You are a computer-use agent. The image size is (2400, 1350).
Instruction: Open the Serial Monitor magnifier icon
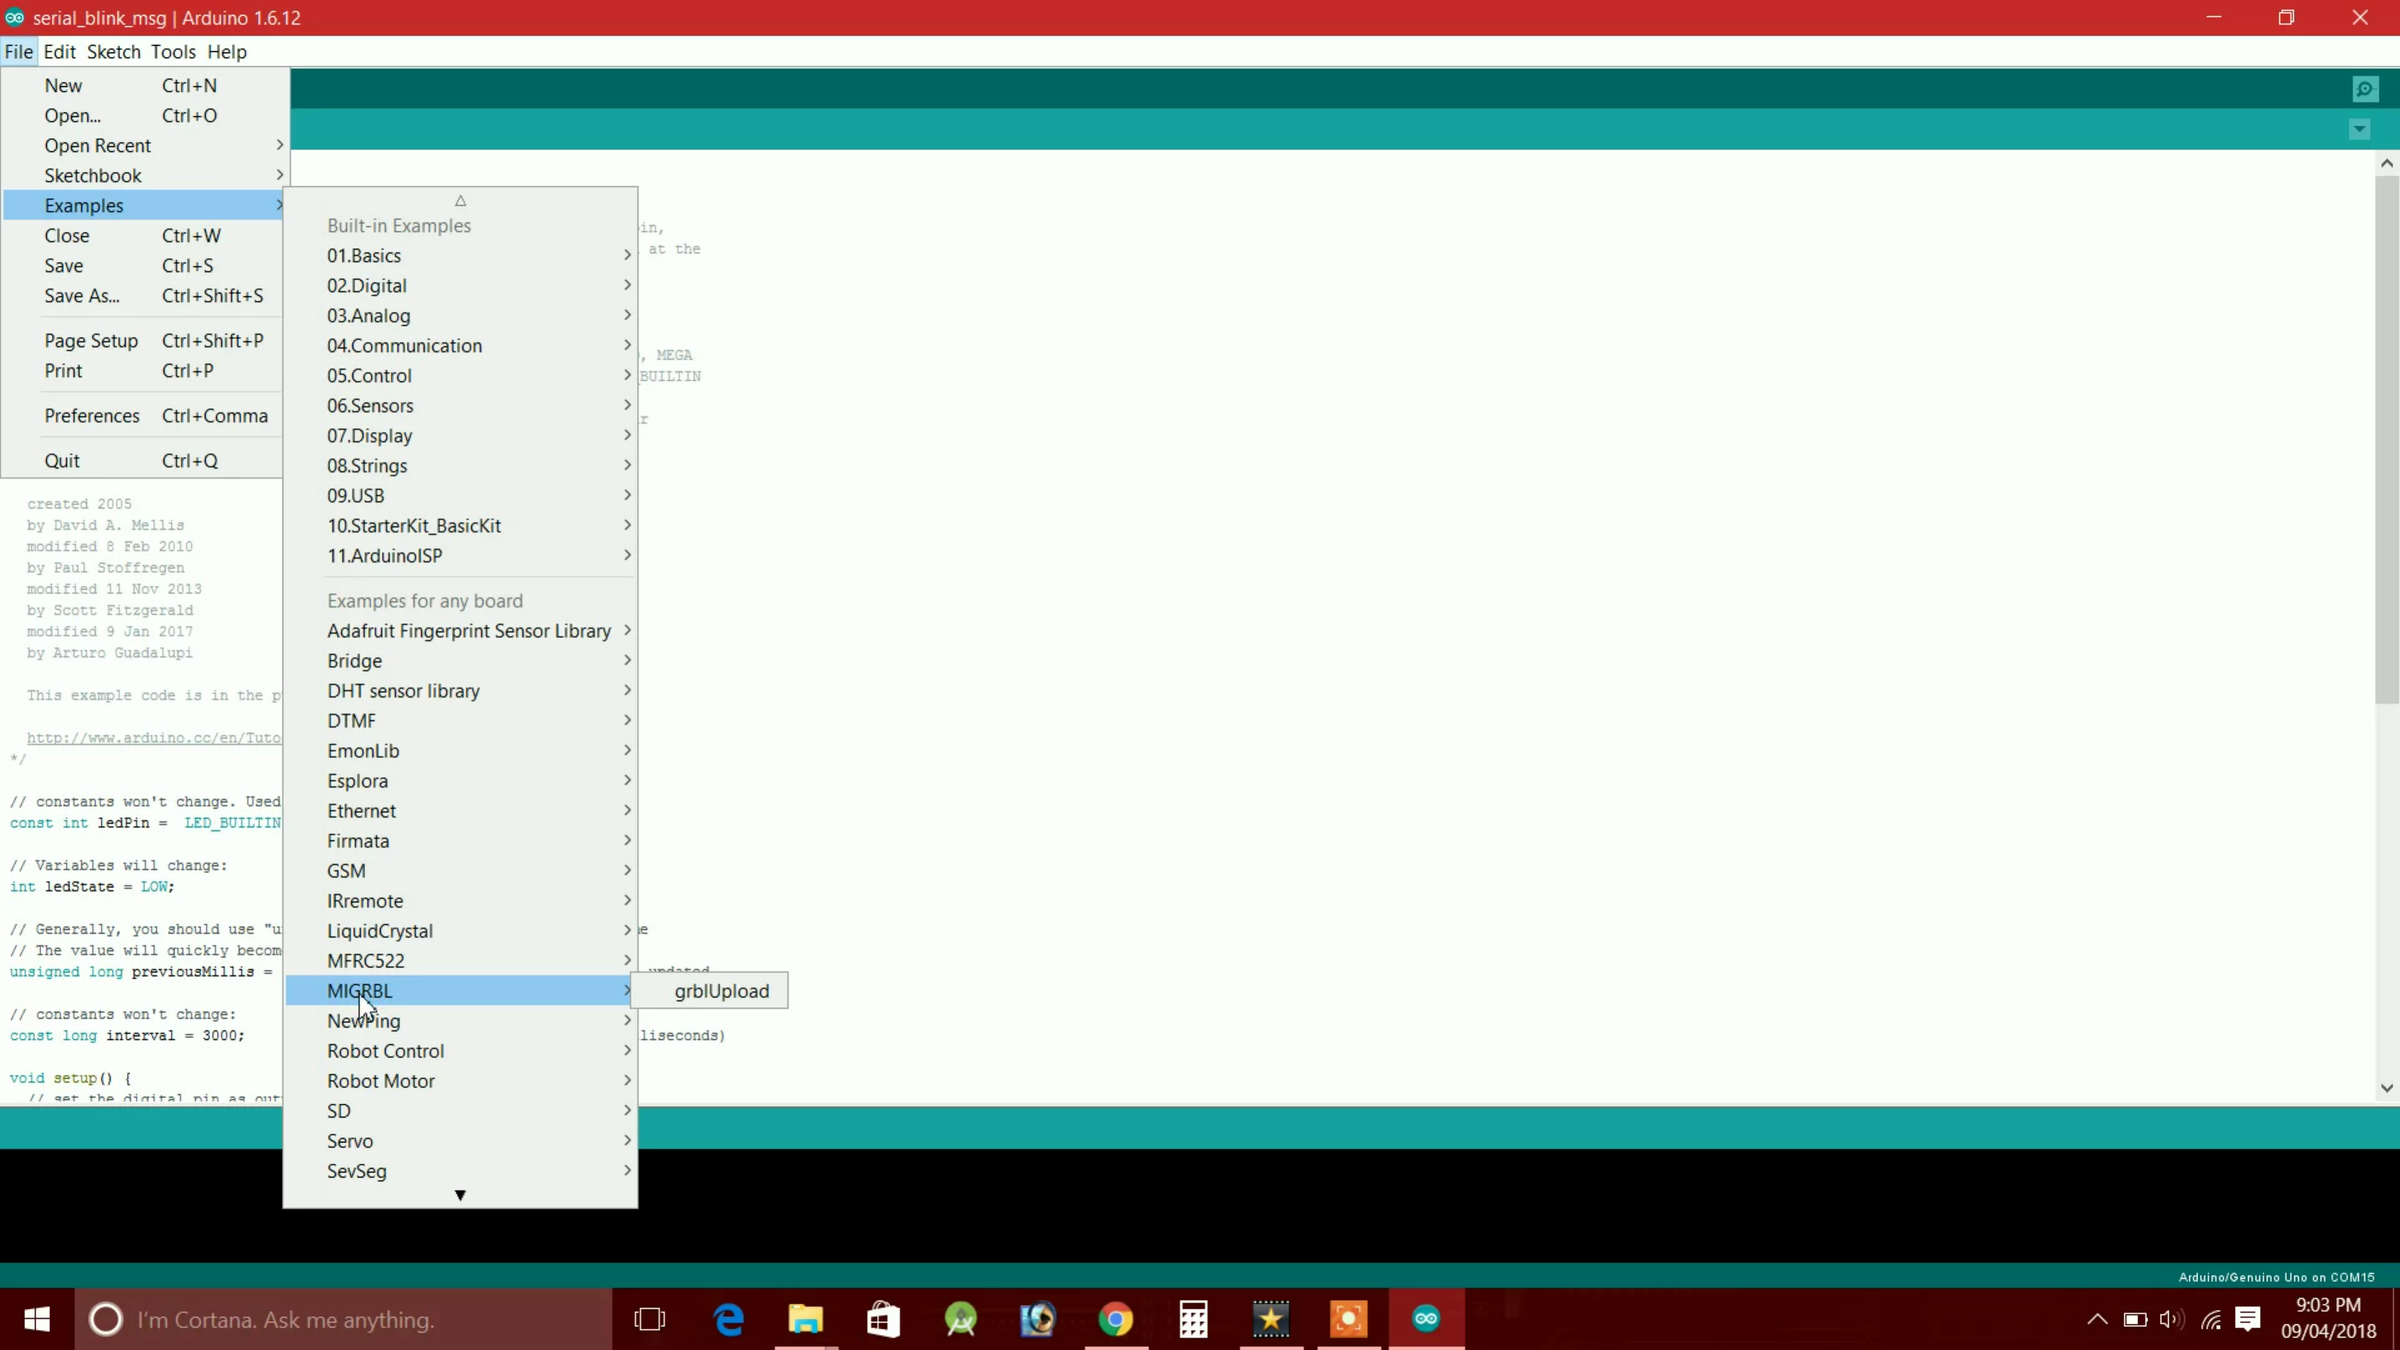(2365, 89)
